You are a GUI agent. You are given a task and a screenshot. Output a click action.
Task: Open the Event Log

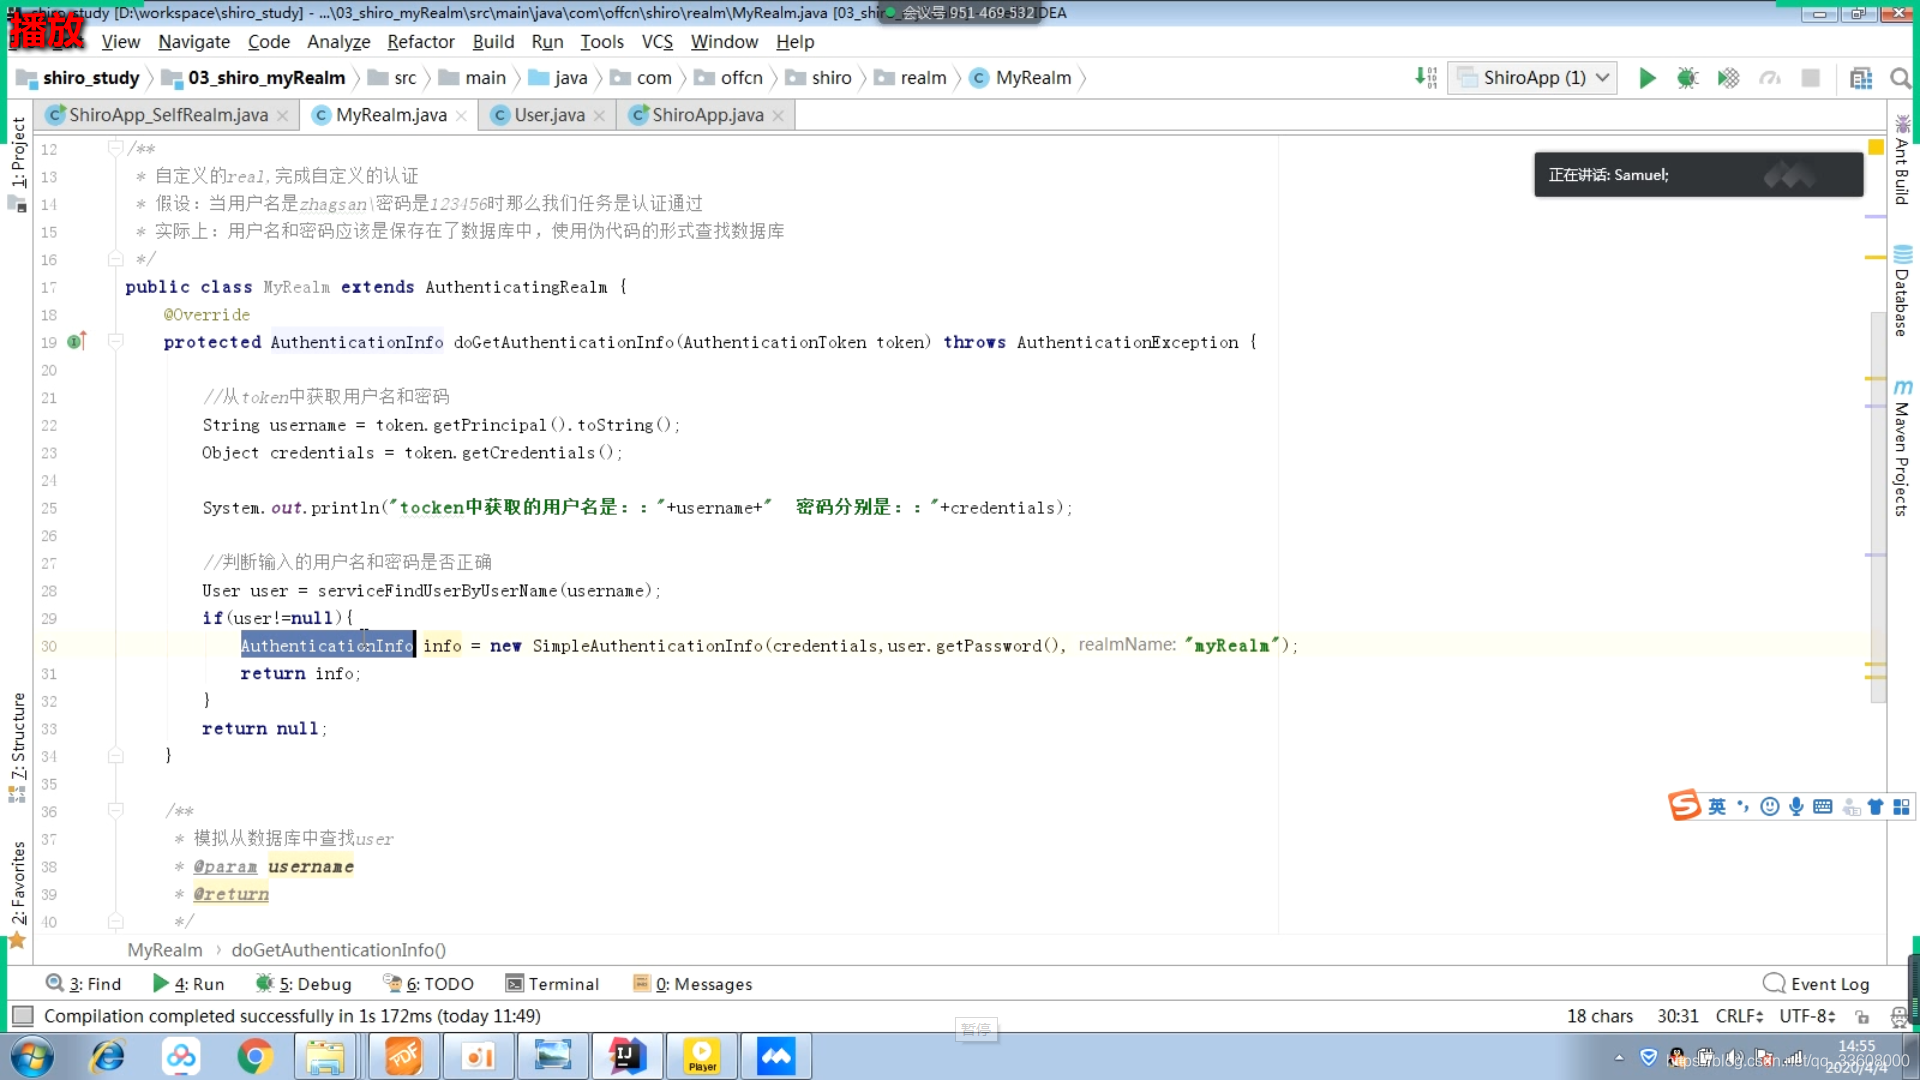[1817, 984]
